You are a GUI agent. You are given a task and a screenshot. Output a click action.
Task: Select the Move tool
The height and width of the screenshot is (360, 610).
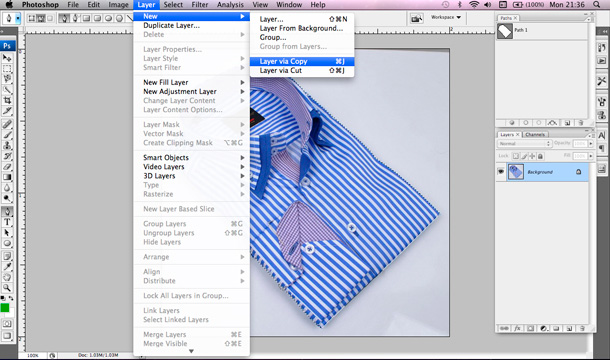7,58
